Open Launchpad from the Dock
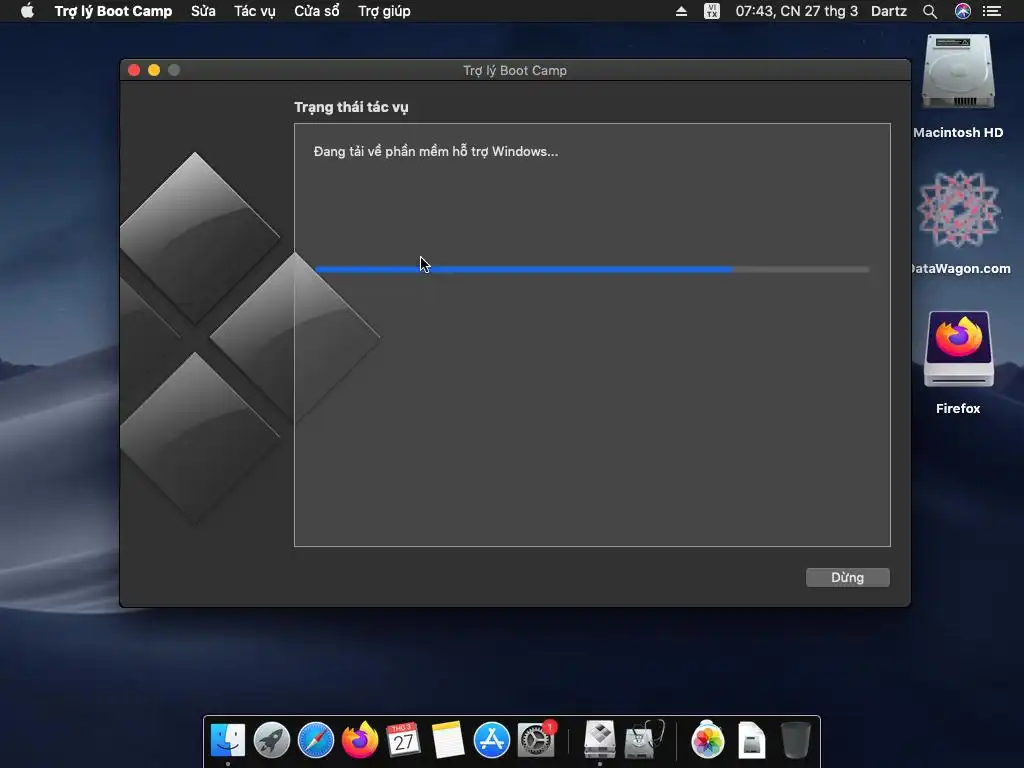Screen dimensions: 1024x768 pos(272,740)
